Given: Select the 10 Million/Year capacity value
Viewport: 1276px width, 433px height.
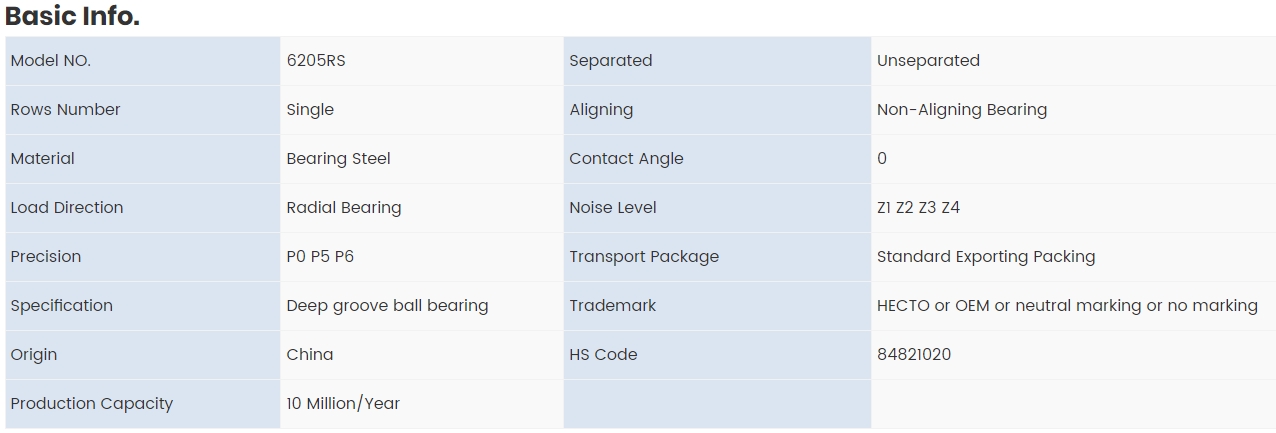Looking at the screenshot, I should point(343,404).
